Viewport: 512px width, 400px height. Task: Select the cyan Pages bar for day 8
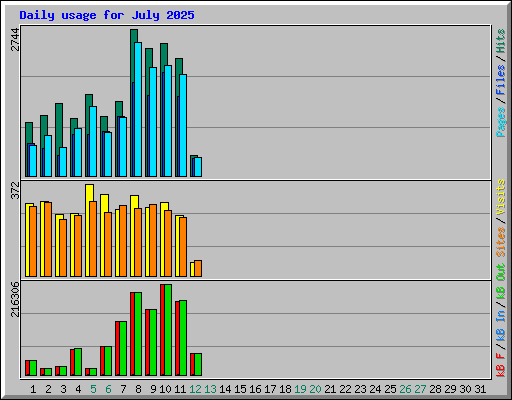138,109
